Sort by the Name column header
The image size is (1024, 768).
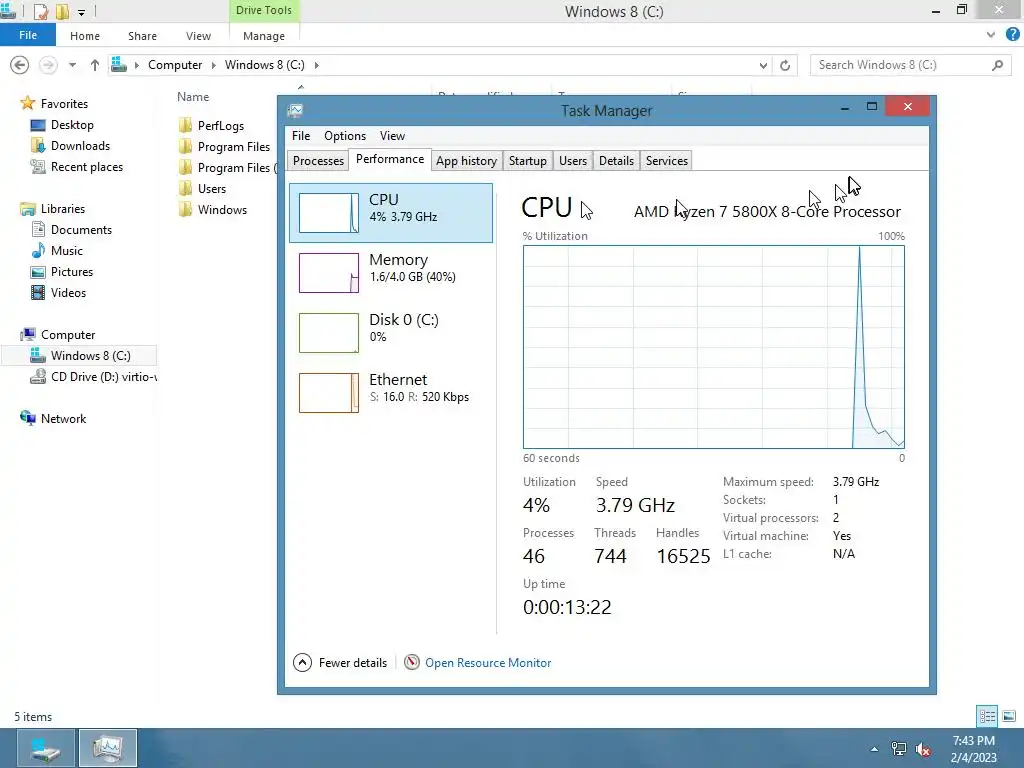pyautogui.click(x=193, y=97)
